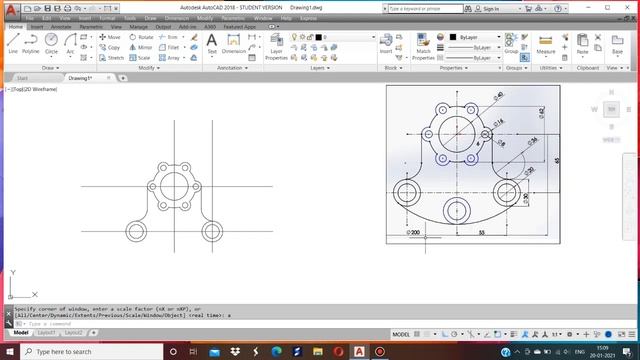Select the Circle tool
Screen dimensions: 640x360
tap(51, 43)
